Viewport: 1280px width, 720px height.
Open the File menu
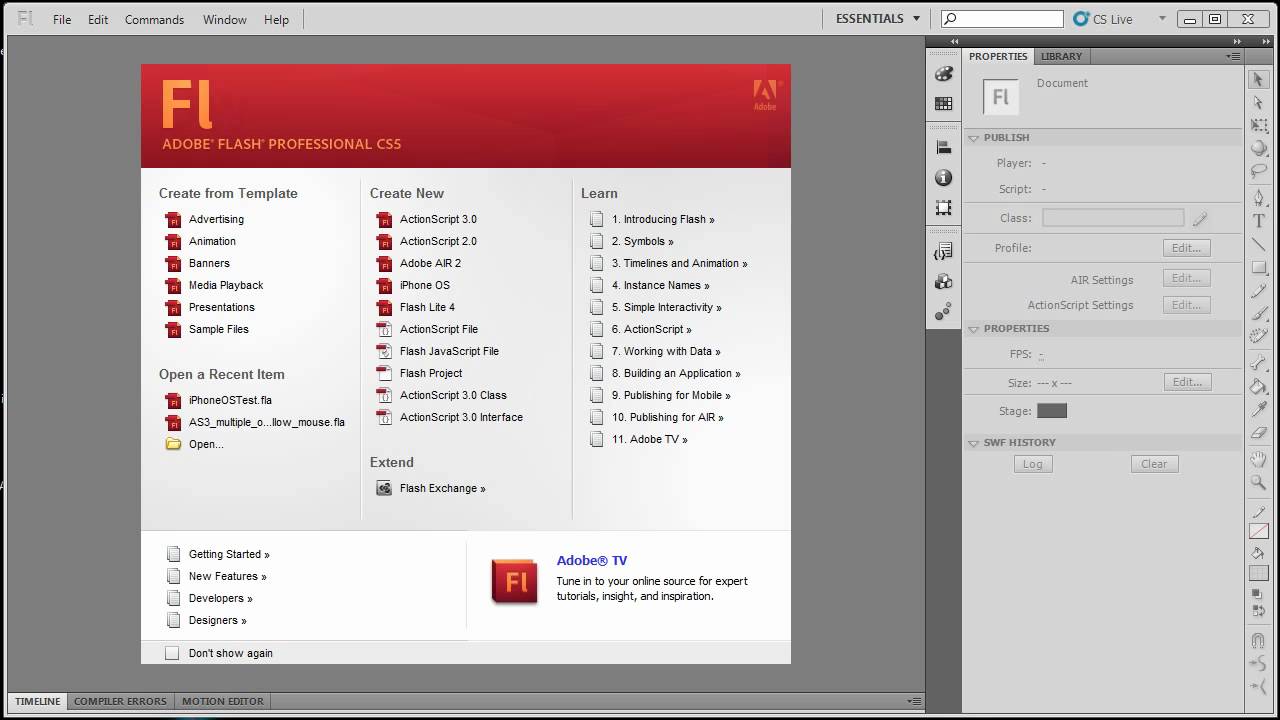pyautogui.click(x=62, y=19)
